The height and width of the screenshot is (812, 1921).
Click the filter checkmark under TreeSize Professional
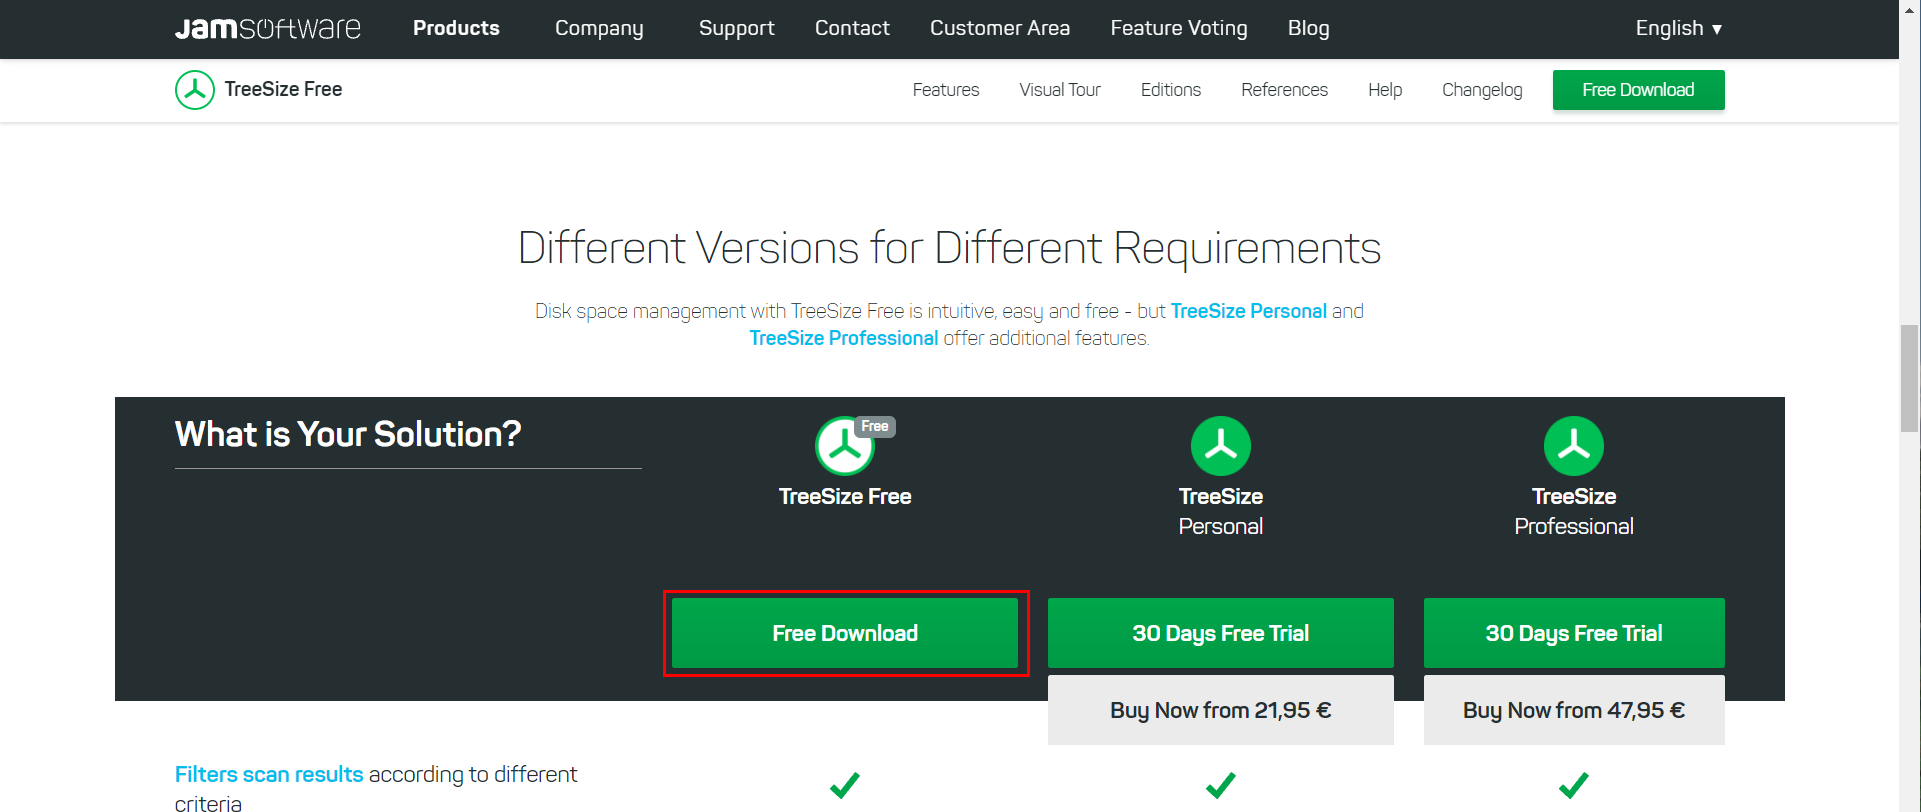coord(1573,785)
